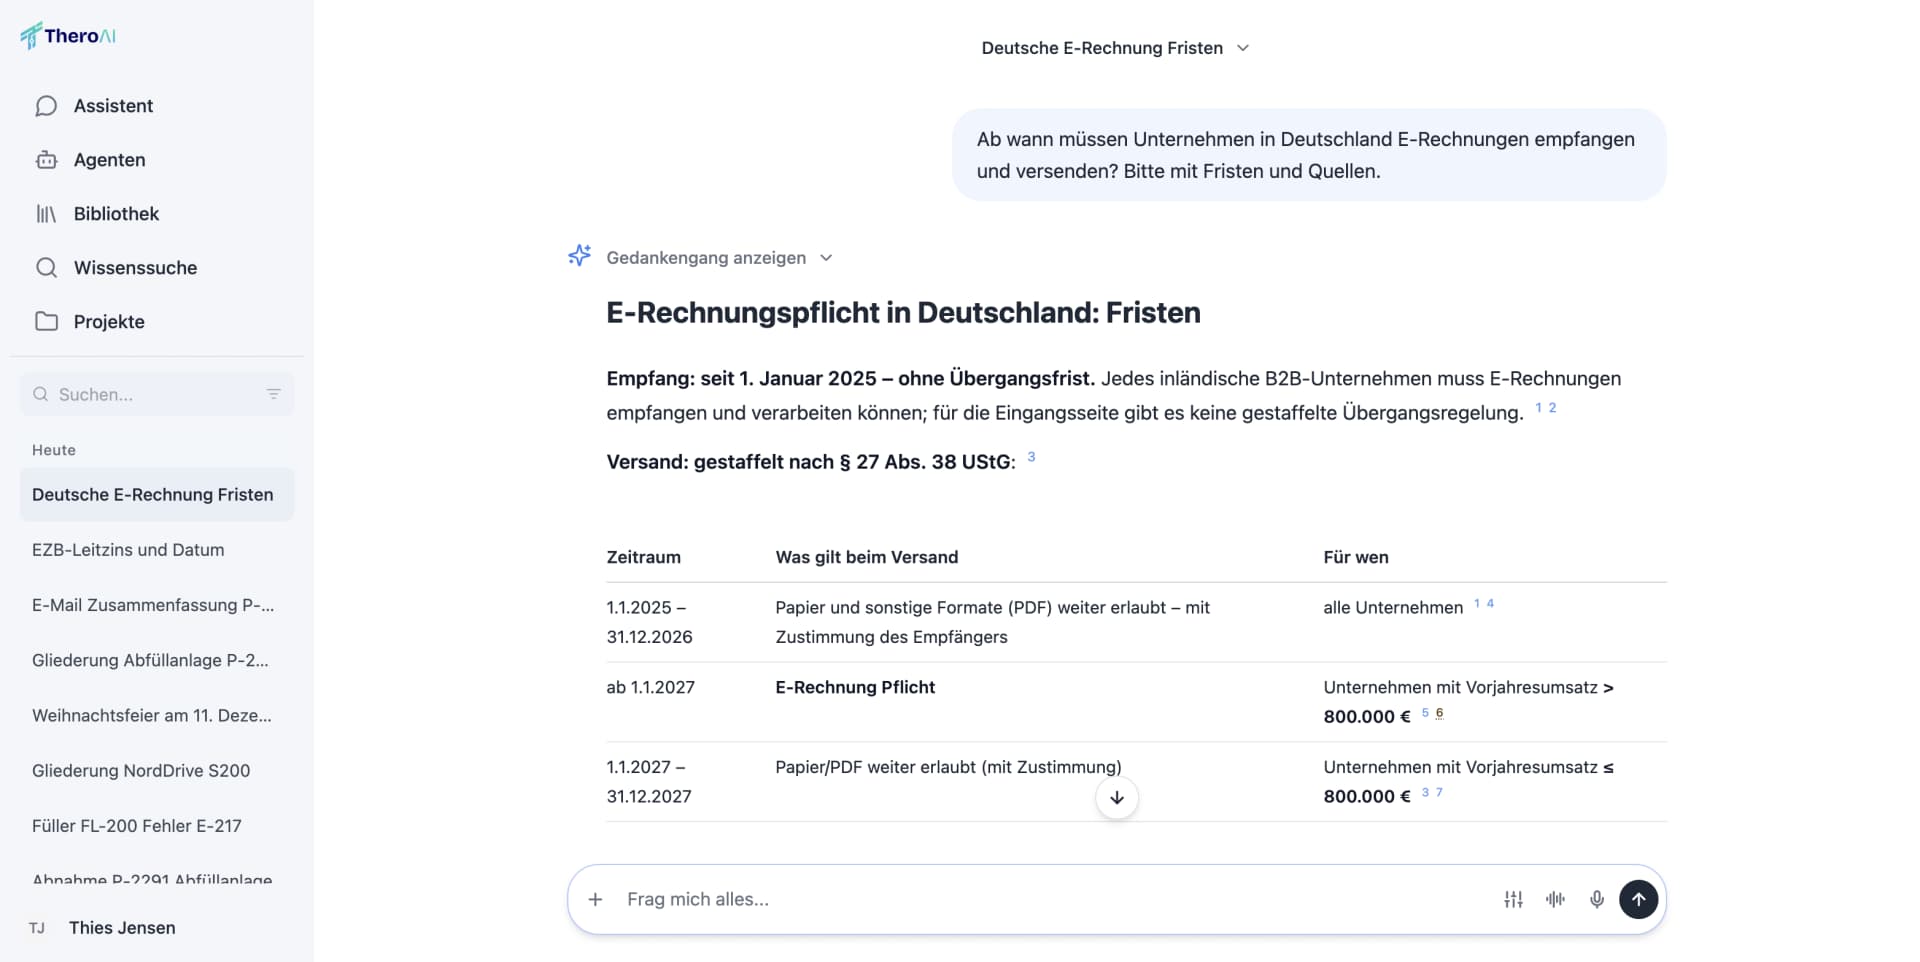
Task: Click the Heute section label
Action: pos(54,450)
